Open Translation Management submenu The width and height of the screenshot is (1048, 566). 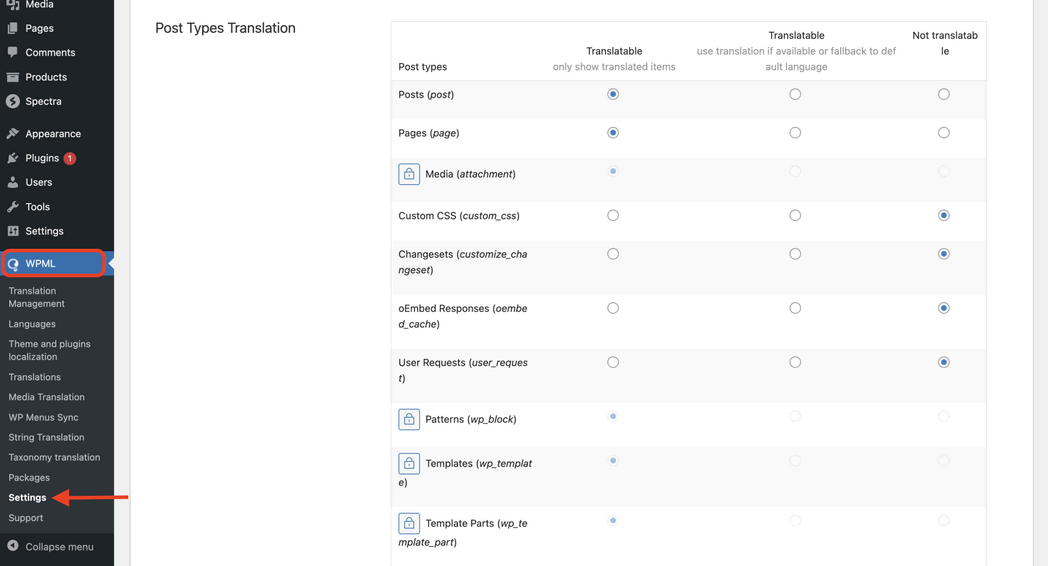[x=36, y=297]
